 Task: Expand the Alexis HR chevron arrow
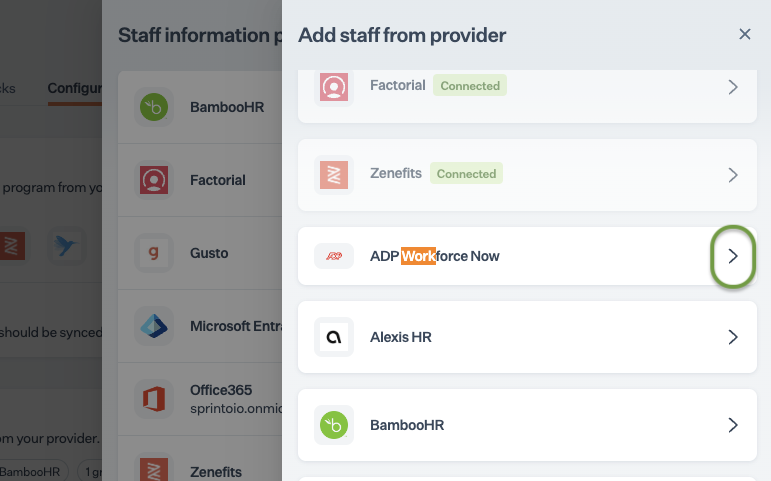(733, 337)
